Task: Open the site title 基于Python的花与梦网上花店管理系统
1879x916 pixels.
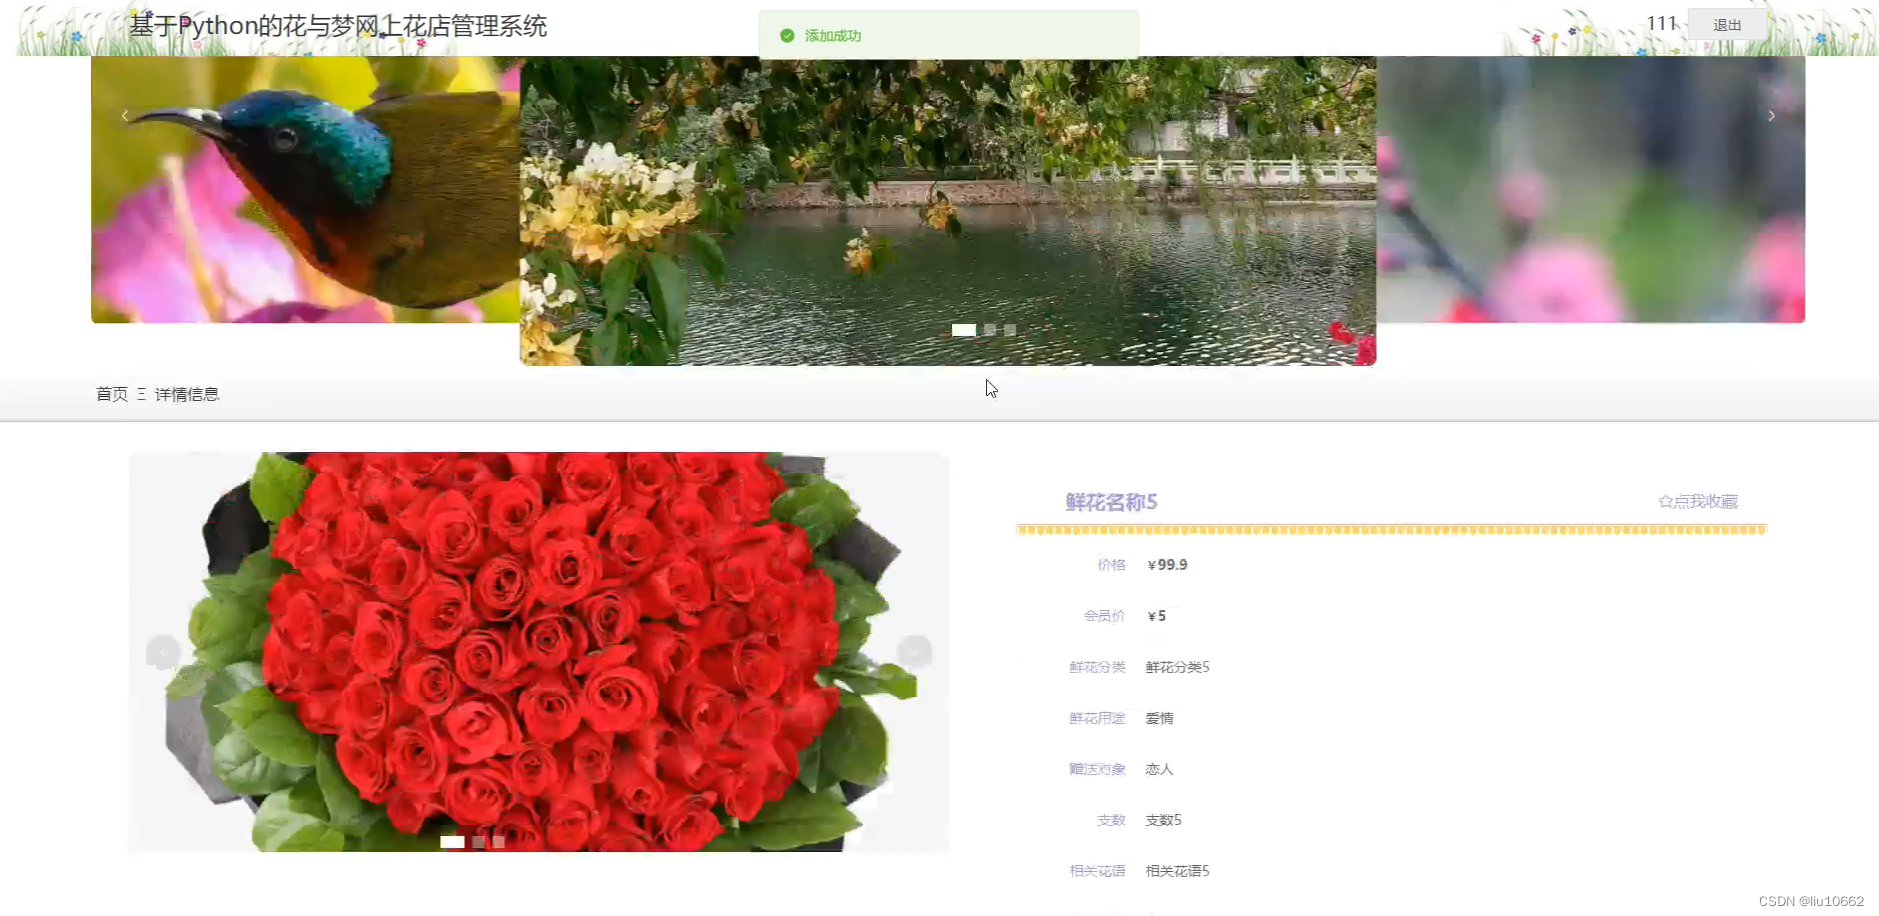Action: (336, 26)
